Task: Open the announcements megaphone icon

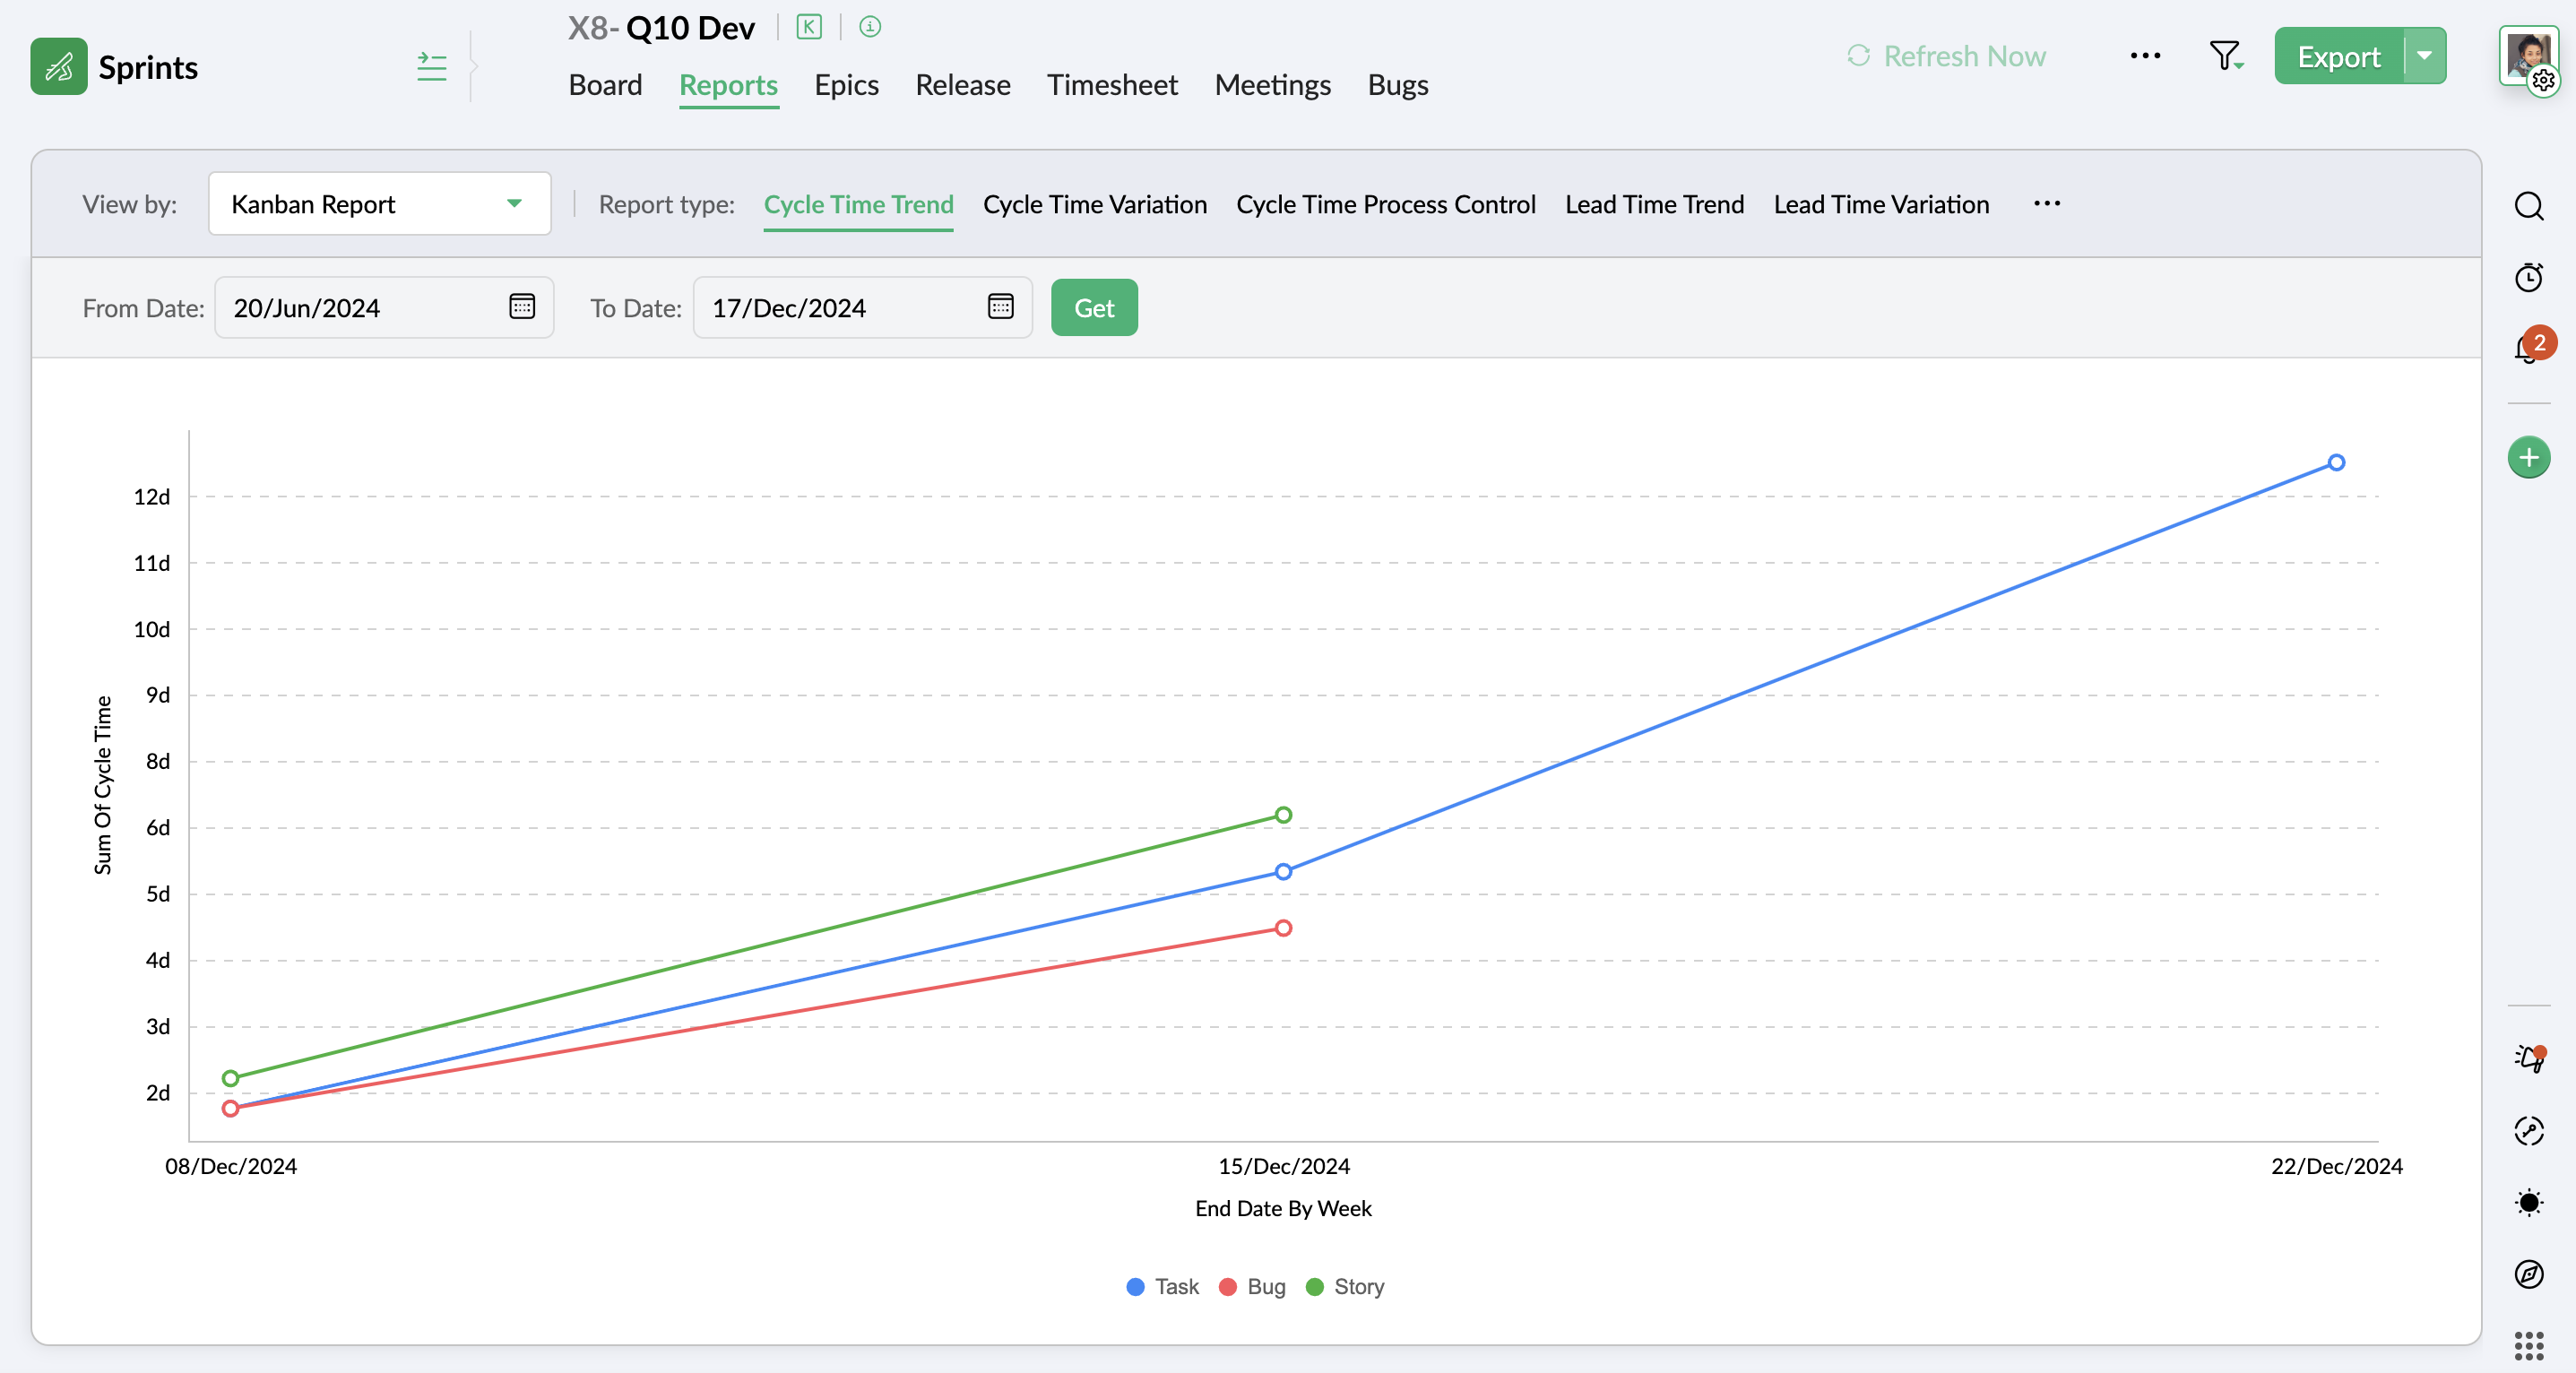Action: pyautogui.click(x=2528, y=1059)
